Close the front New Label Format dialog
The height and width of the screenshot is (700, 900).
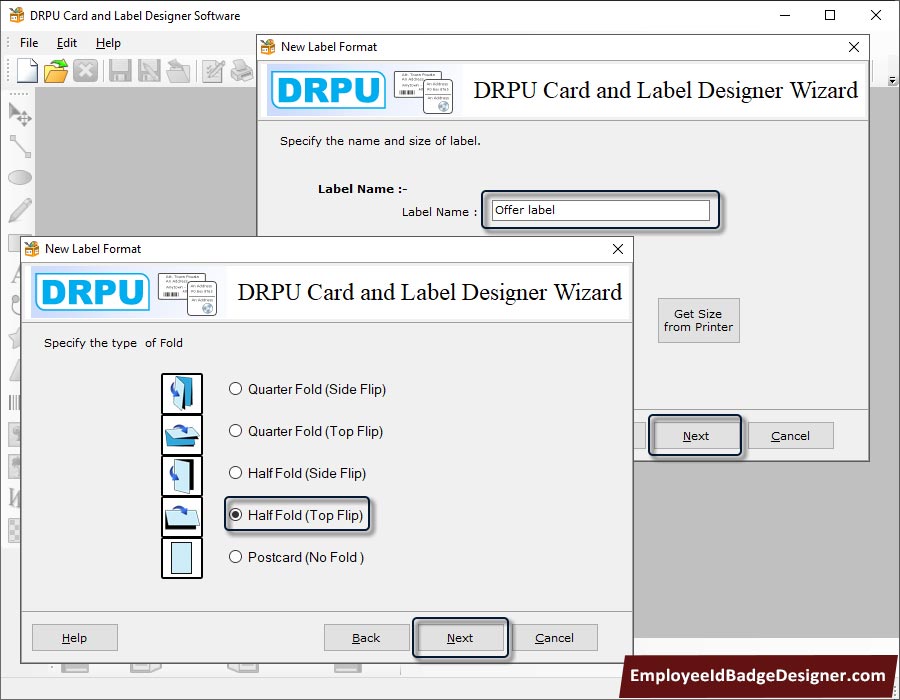(x=618, y=249)
